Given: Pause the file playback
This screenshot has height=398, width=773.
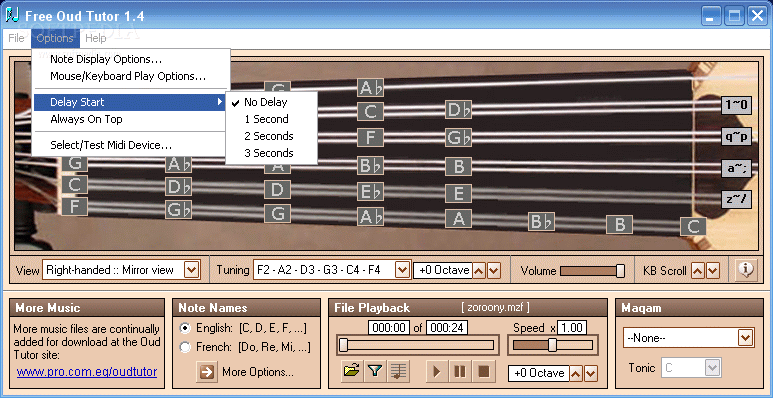Looking at the screenshot, I should click(x=459, y=371).
